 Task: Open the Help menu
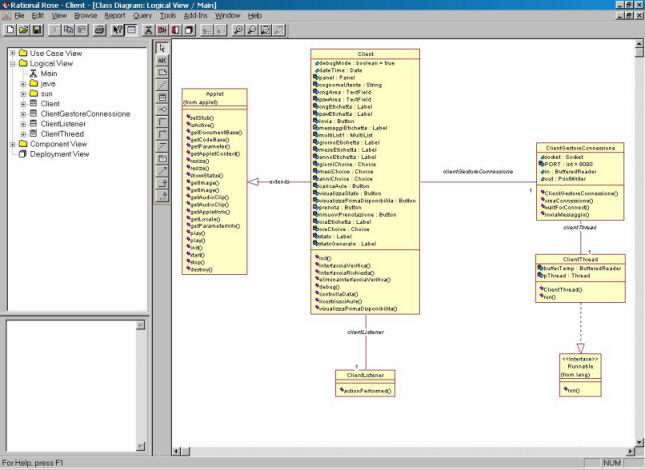click(x=255, y=16)
